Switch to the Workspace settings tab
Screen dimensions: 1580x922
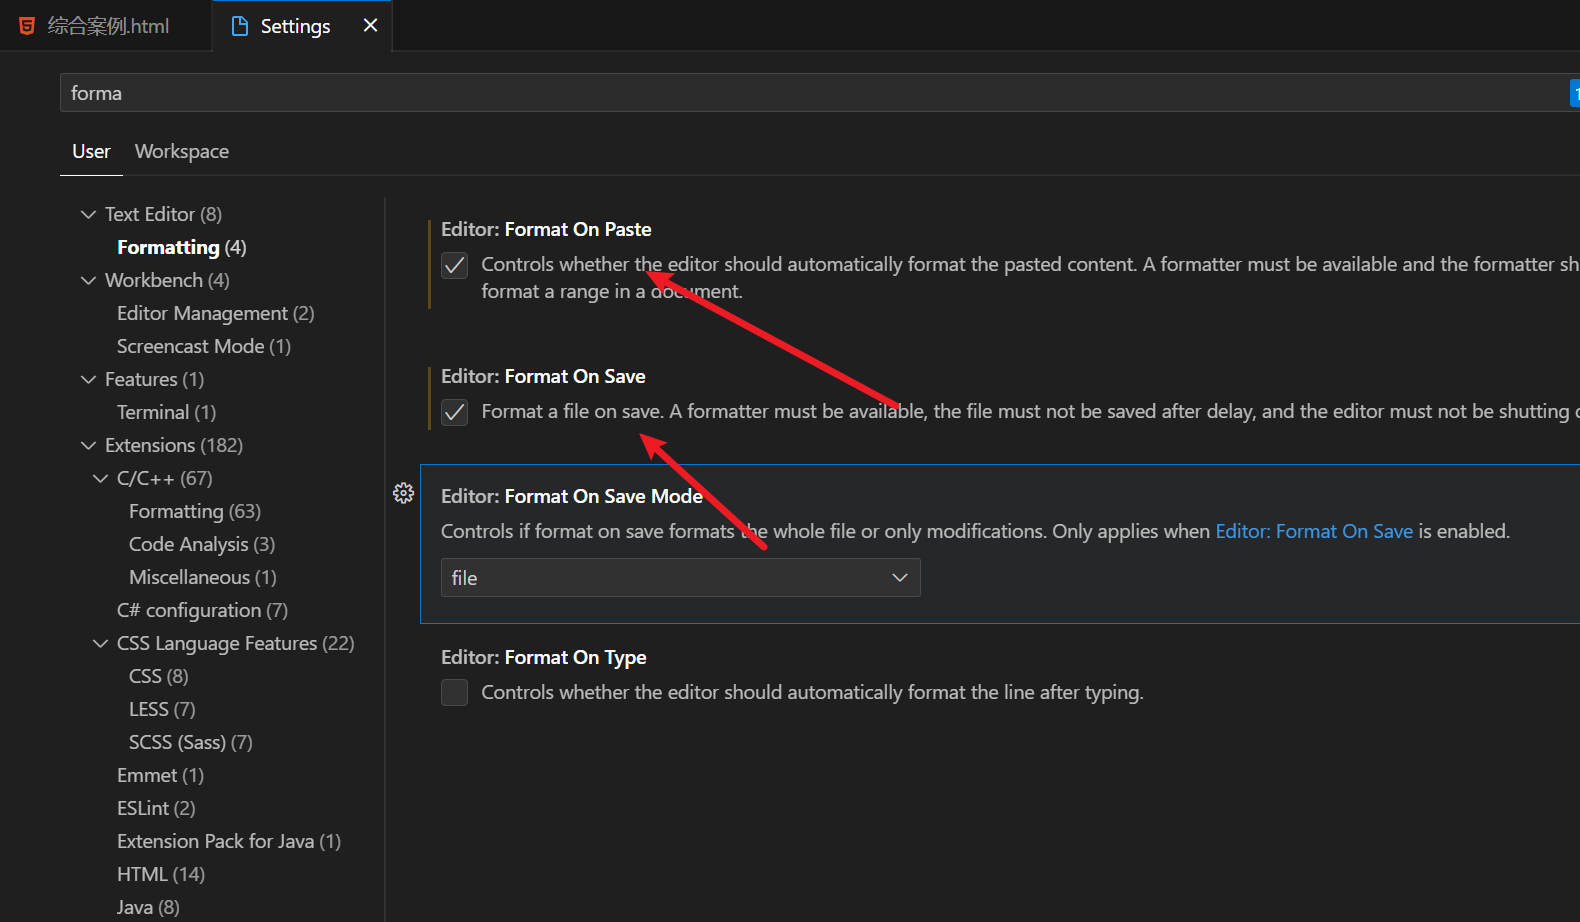click(x=182, y=151)
